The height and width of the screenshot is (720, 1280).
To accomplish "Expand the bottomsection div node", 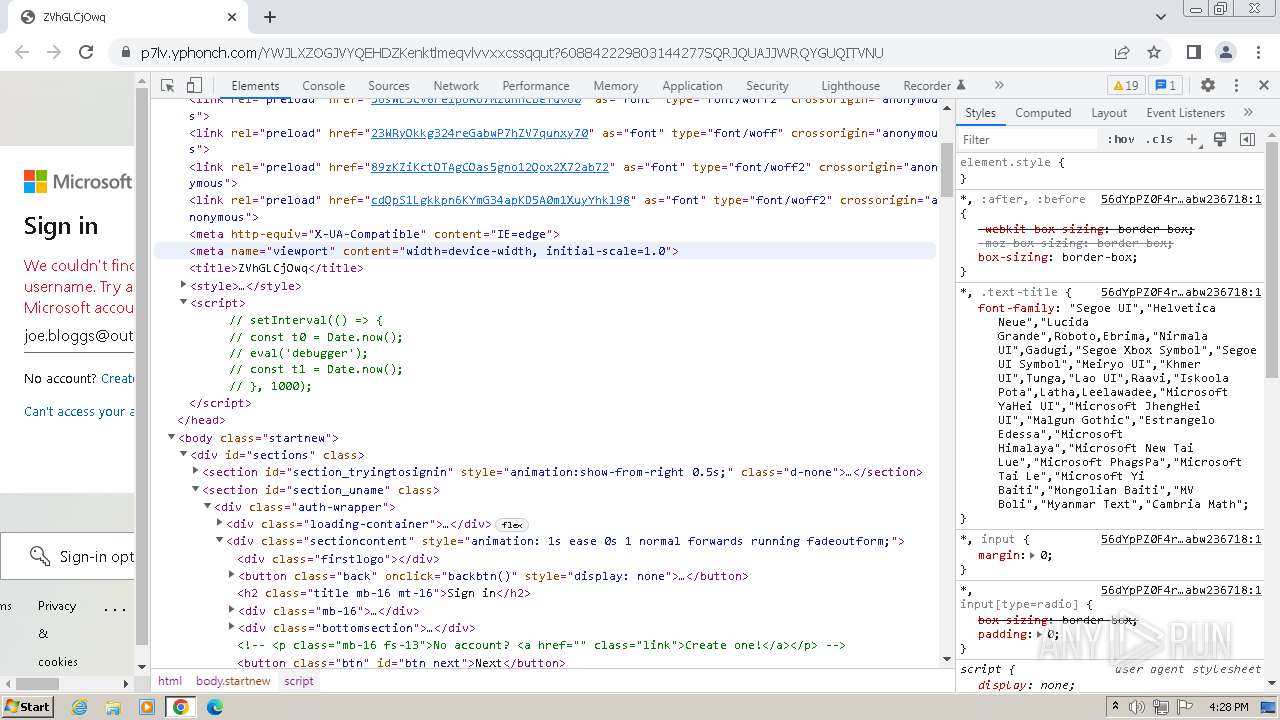I will tap(231, 627).
